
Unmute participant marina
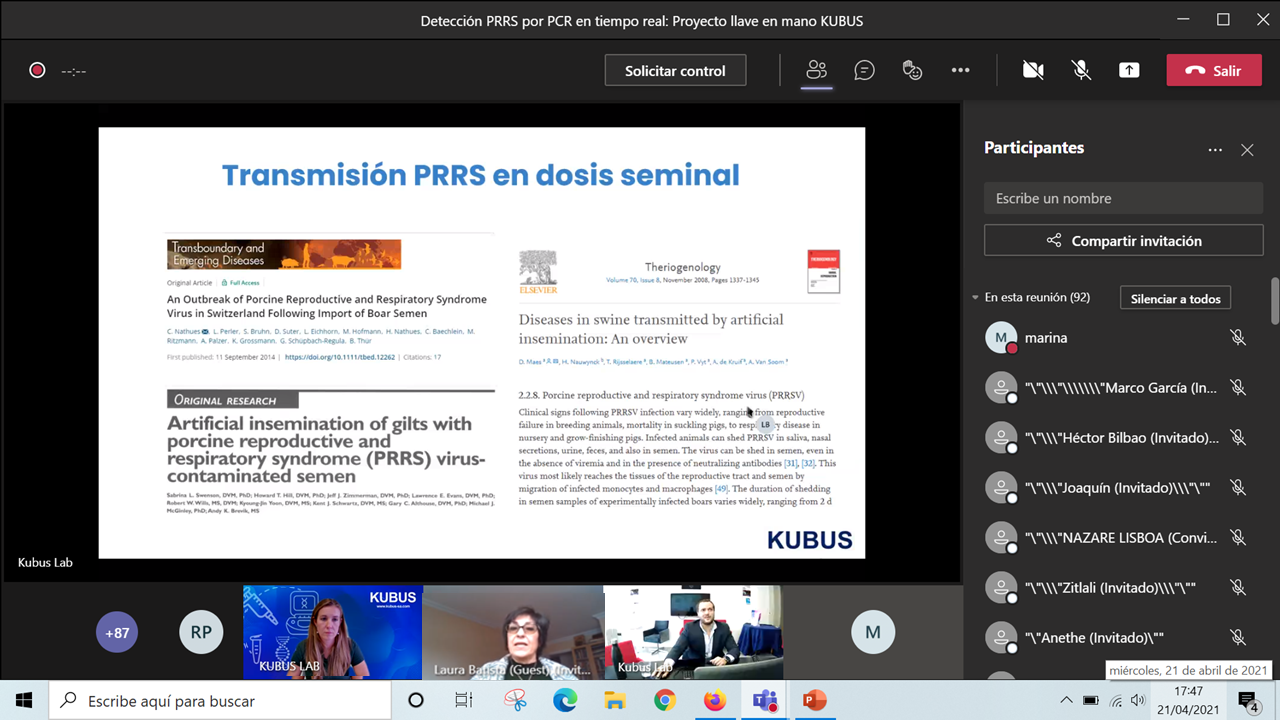[1239, 337]
